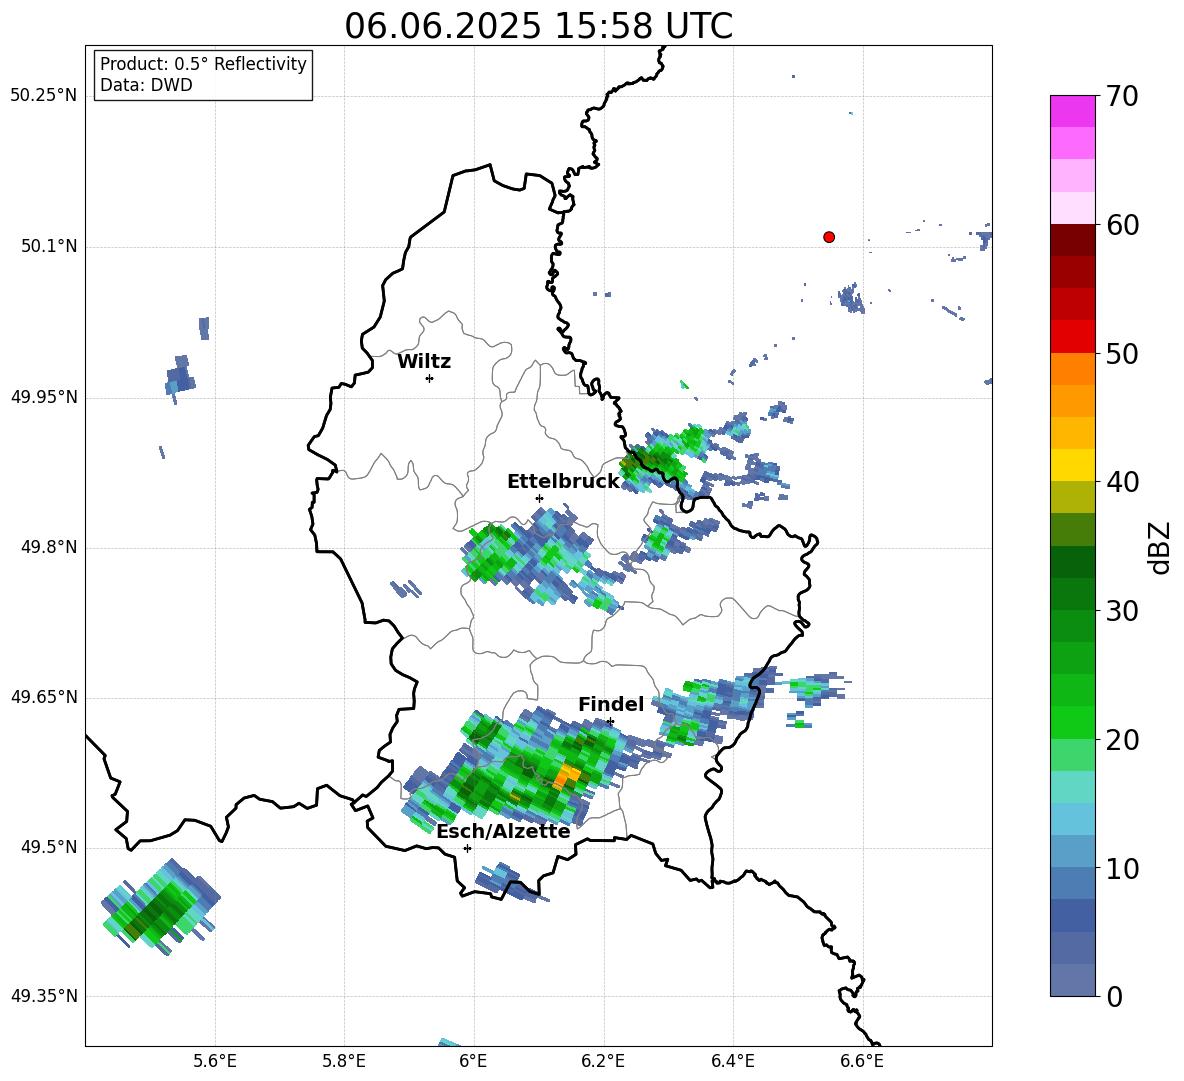Click the 40 tick on the colorbar
The image size is (1184, 1081).
click(1122, 482)
